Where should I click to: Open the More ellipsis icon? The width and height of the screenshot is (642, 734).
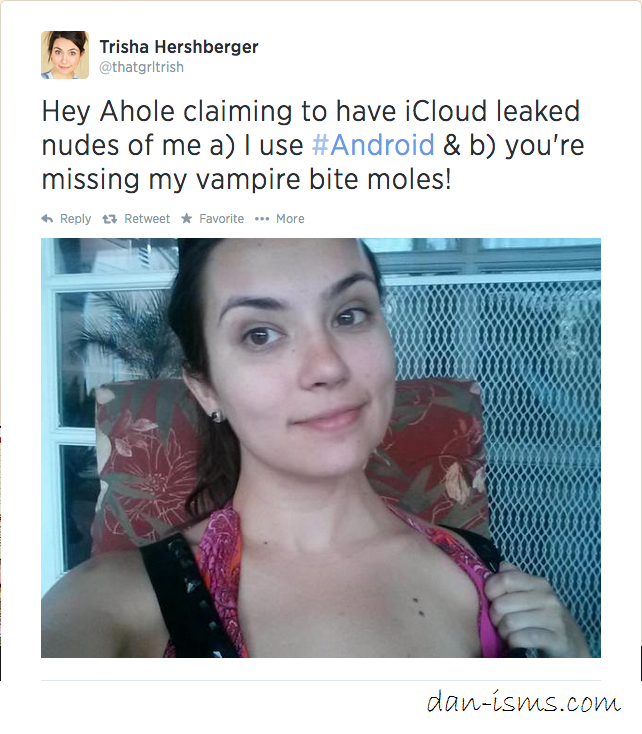tap(262, 219)
